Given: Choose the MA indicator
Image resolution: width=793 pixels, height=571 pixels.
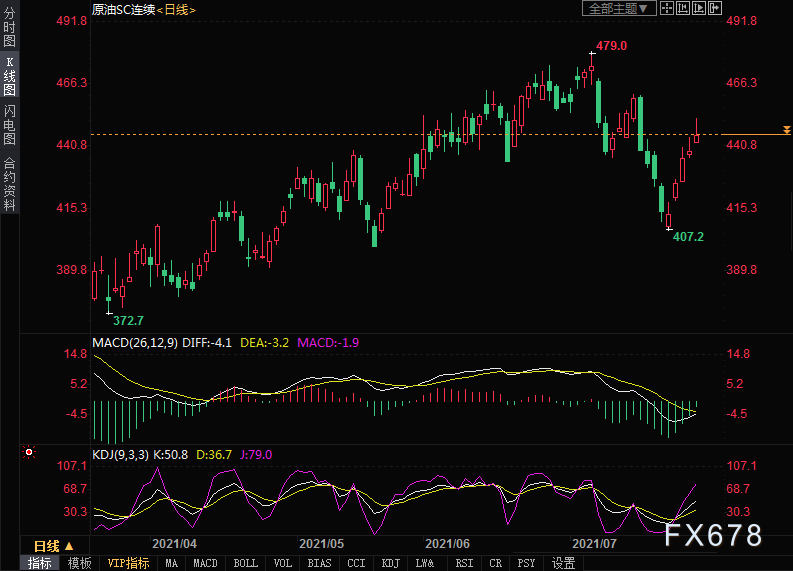Looking at the screenshot, I should tap(171, 563).
